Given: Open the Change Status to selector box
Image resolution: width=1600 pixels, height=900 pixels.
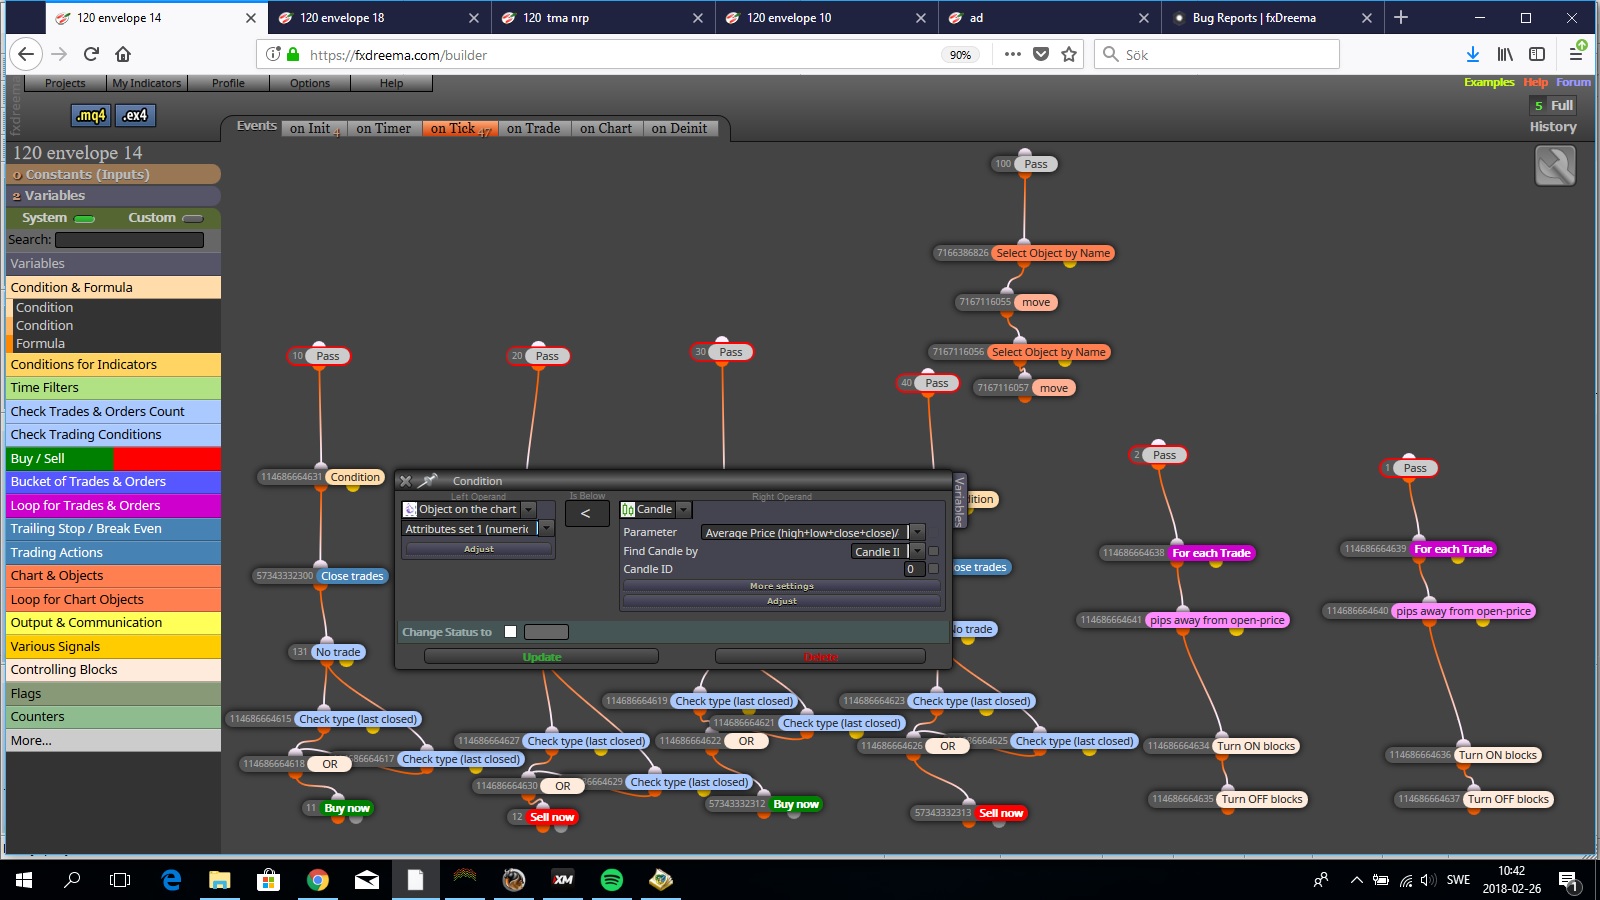Looking at the screenshot, I should (x=546, y=632).
